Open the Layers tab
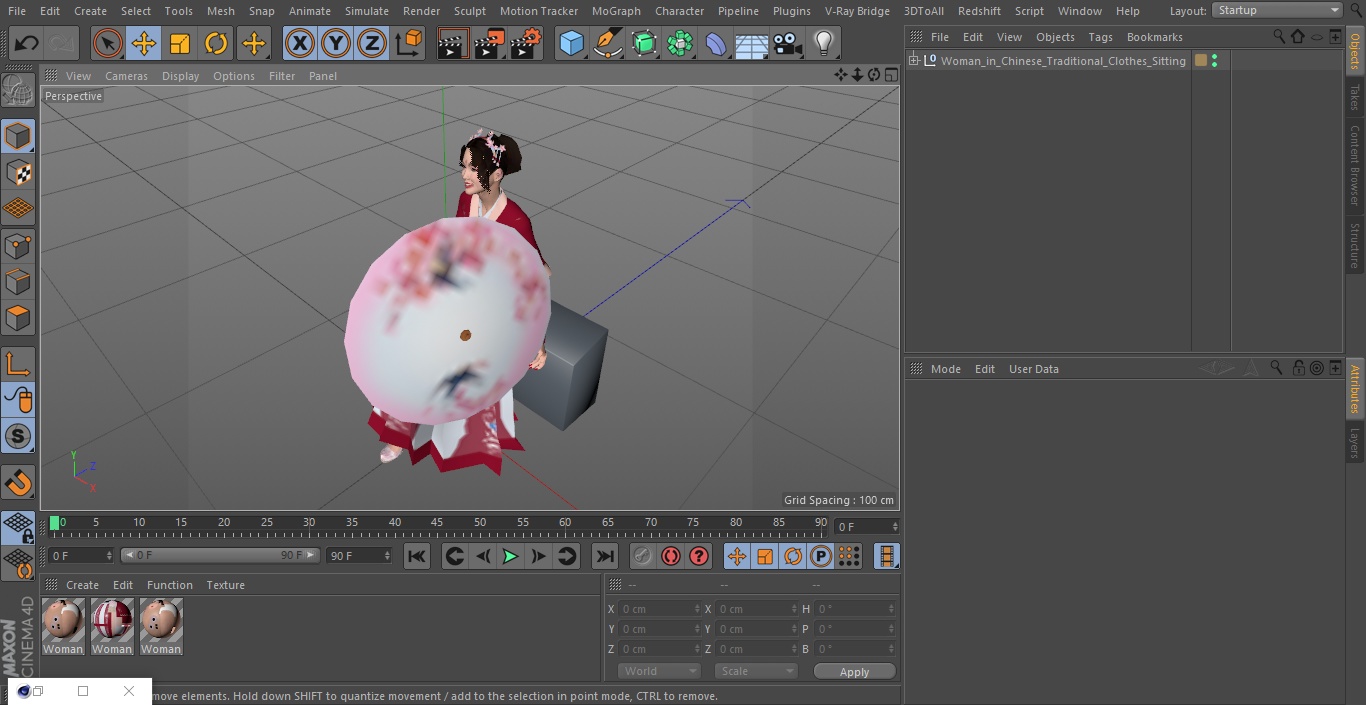 [1355, 442]
